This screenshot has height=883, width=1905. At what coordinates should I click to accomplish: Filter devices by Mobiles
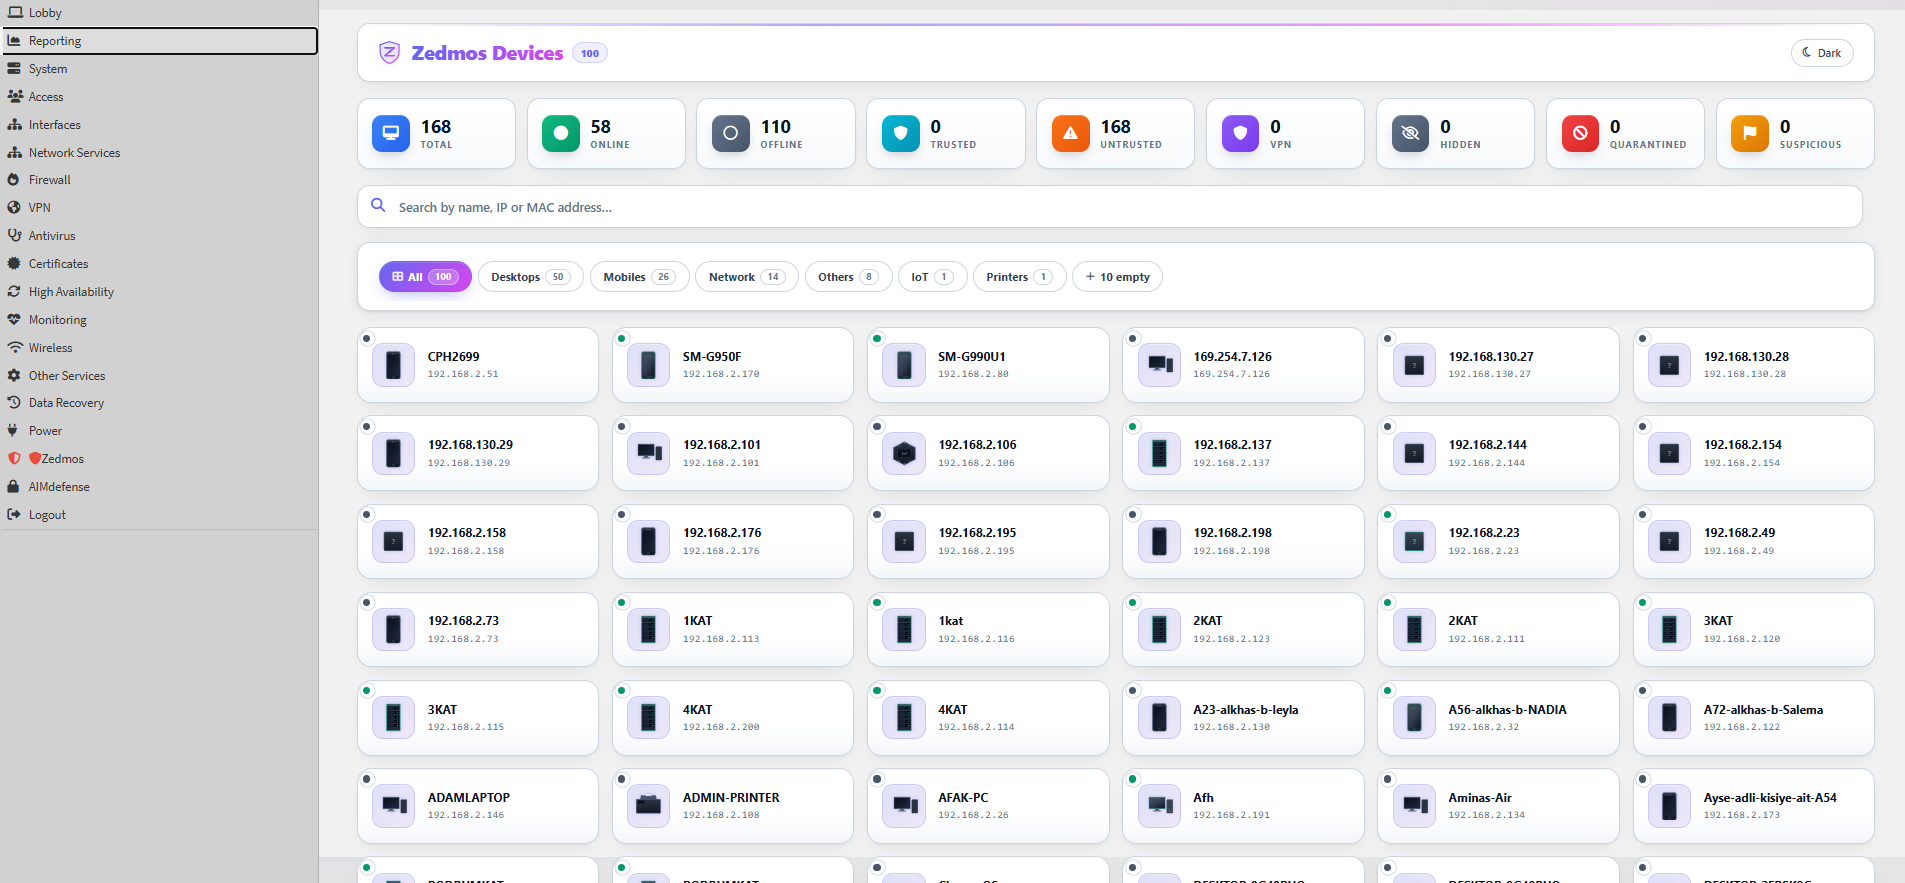pos(640,277)
